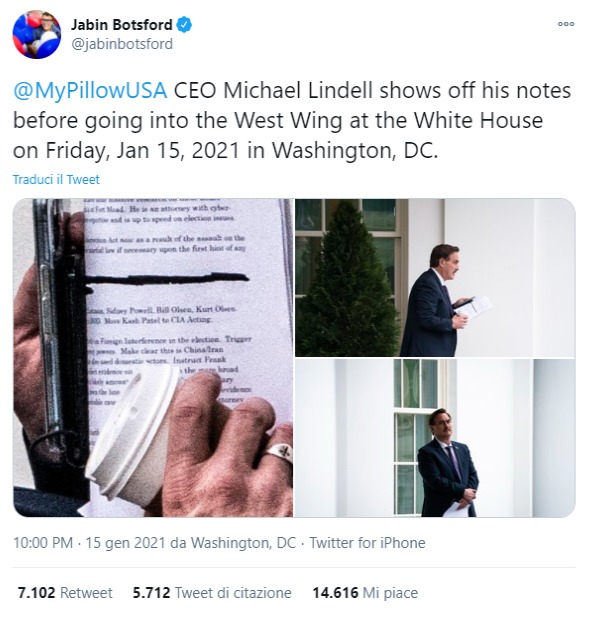Click the blue verified badge
Screen dimensions: 589x617
pos(184,25)
